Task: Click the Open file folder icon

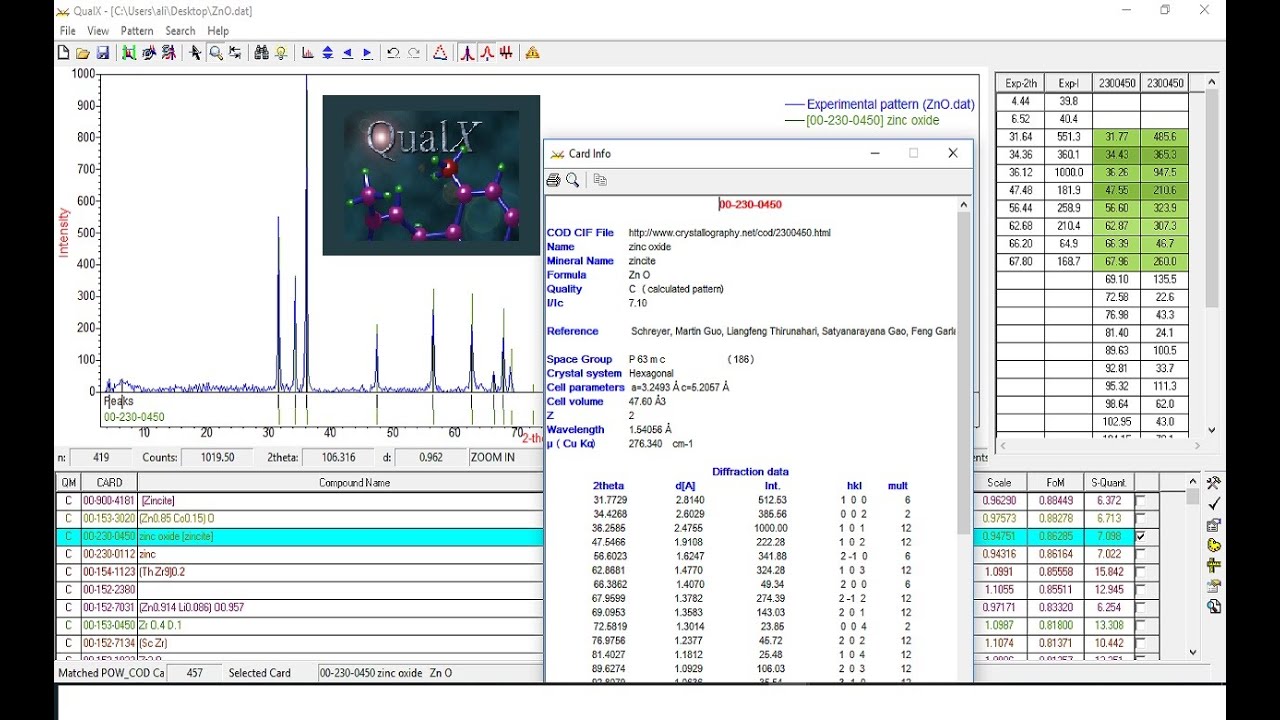Action: [83, 53]
